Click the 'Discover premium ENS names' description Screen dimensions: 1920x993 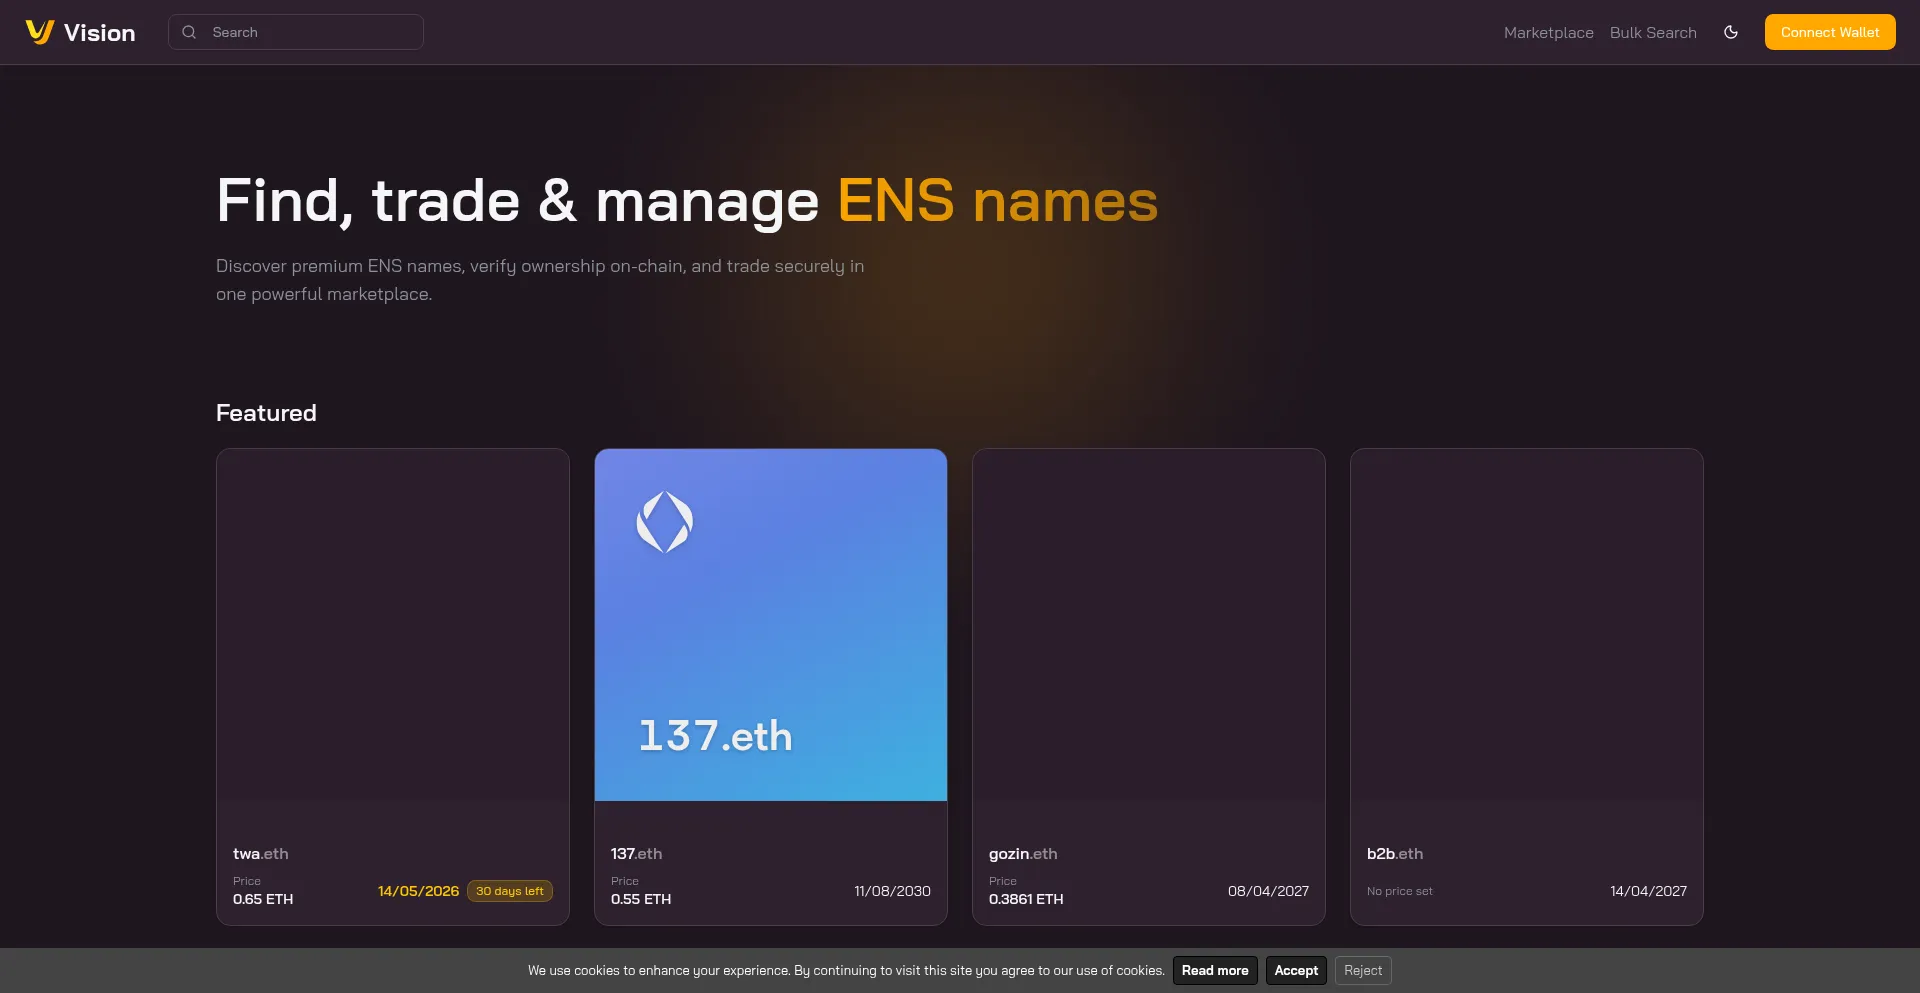point(540,280)
